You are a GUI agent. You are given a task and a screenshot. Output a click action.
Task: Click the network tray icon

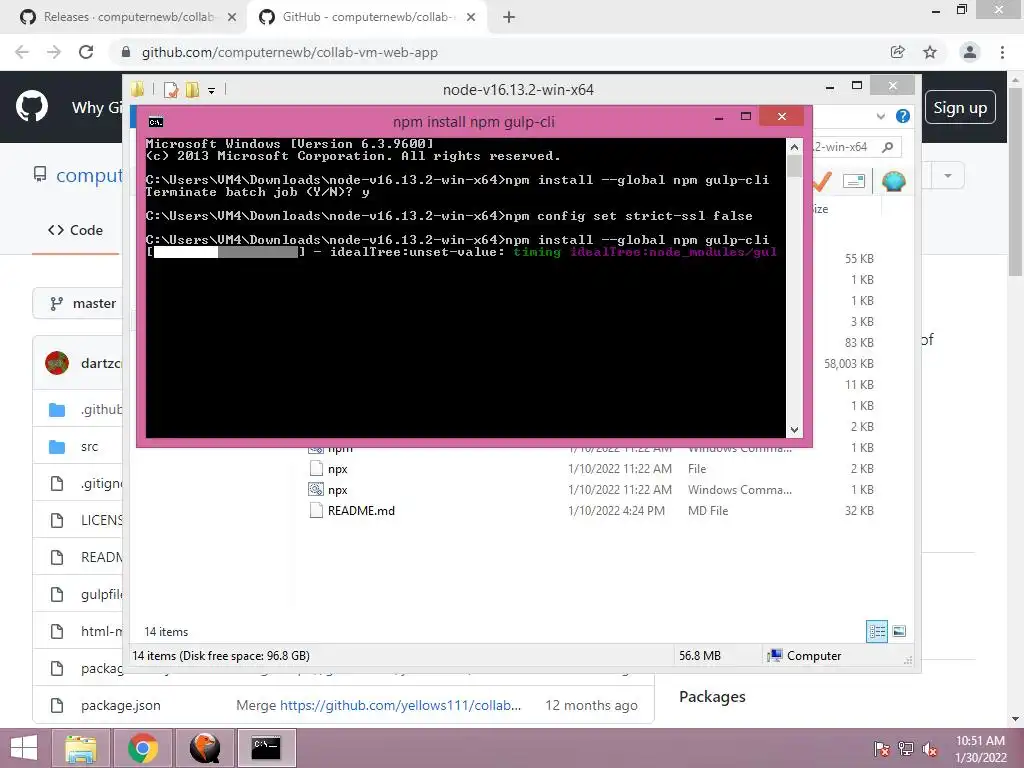click(x=906, y=749)
